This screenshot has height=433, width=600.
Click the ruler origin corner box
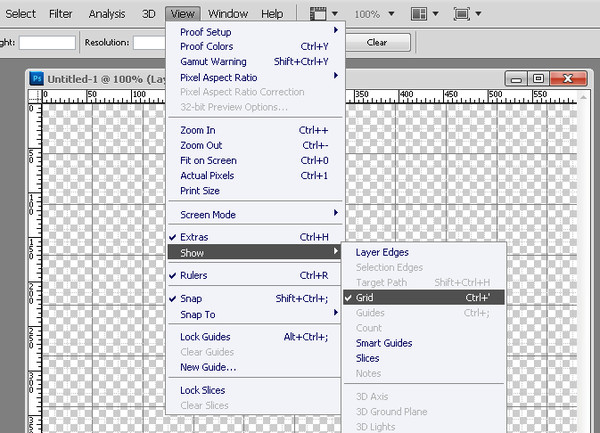click(x=35, y=96)
